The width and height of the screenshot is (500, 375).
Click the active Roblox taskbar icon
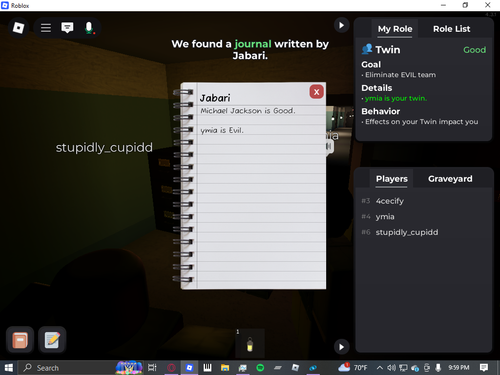point(189,368)
